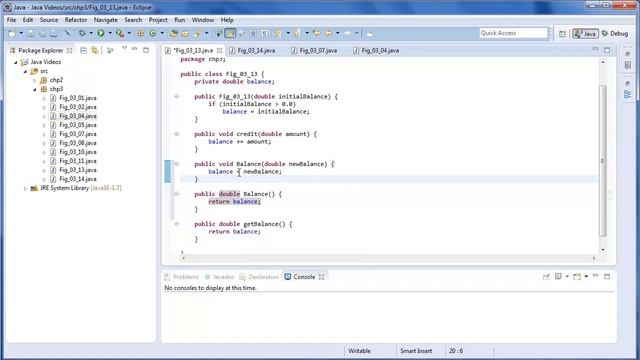Click the Display Selected Console icon
The width and height of the screenshot is (640, 360).
coord(558,277)
